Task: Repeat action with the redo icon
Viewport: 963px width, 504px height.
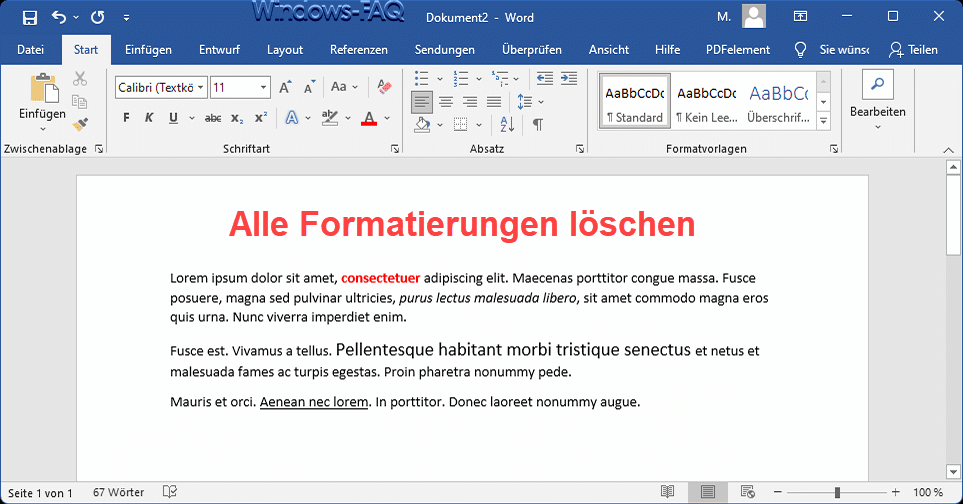Action: tap(97, 17)
